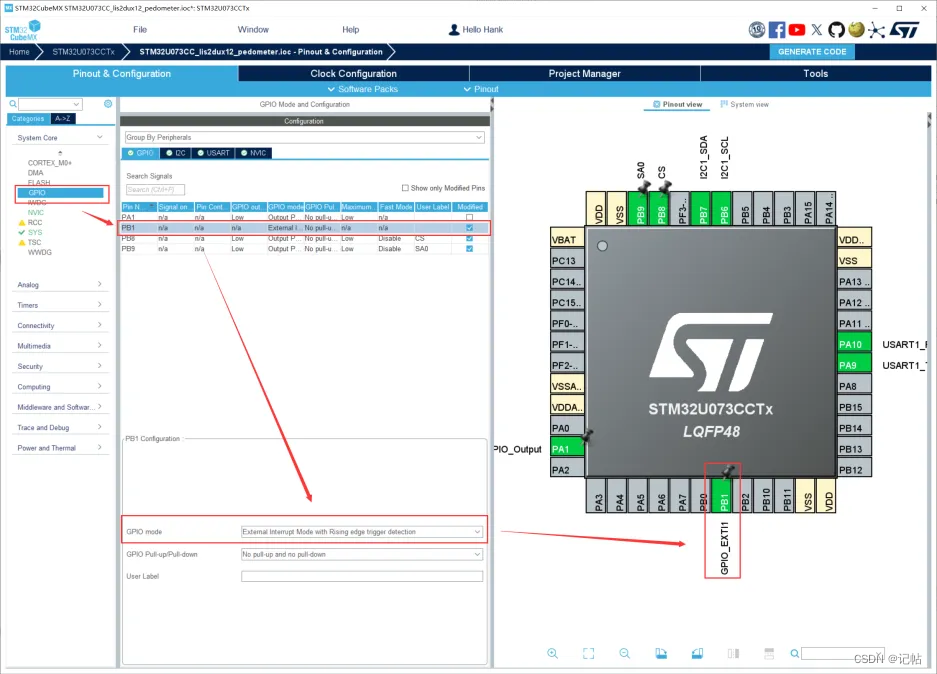Expand the Connectivity category
937x674 pixels.
[x=99, y=324]
